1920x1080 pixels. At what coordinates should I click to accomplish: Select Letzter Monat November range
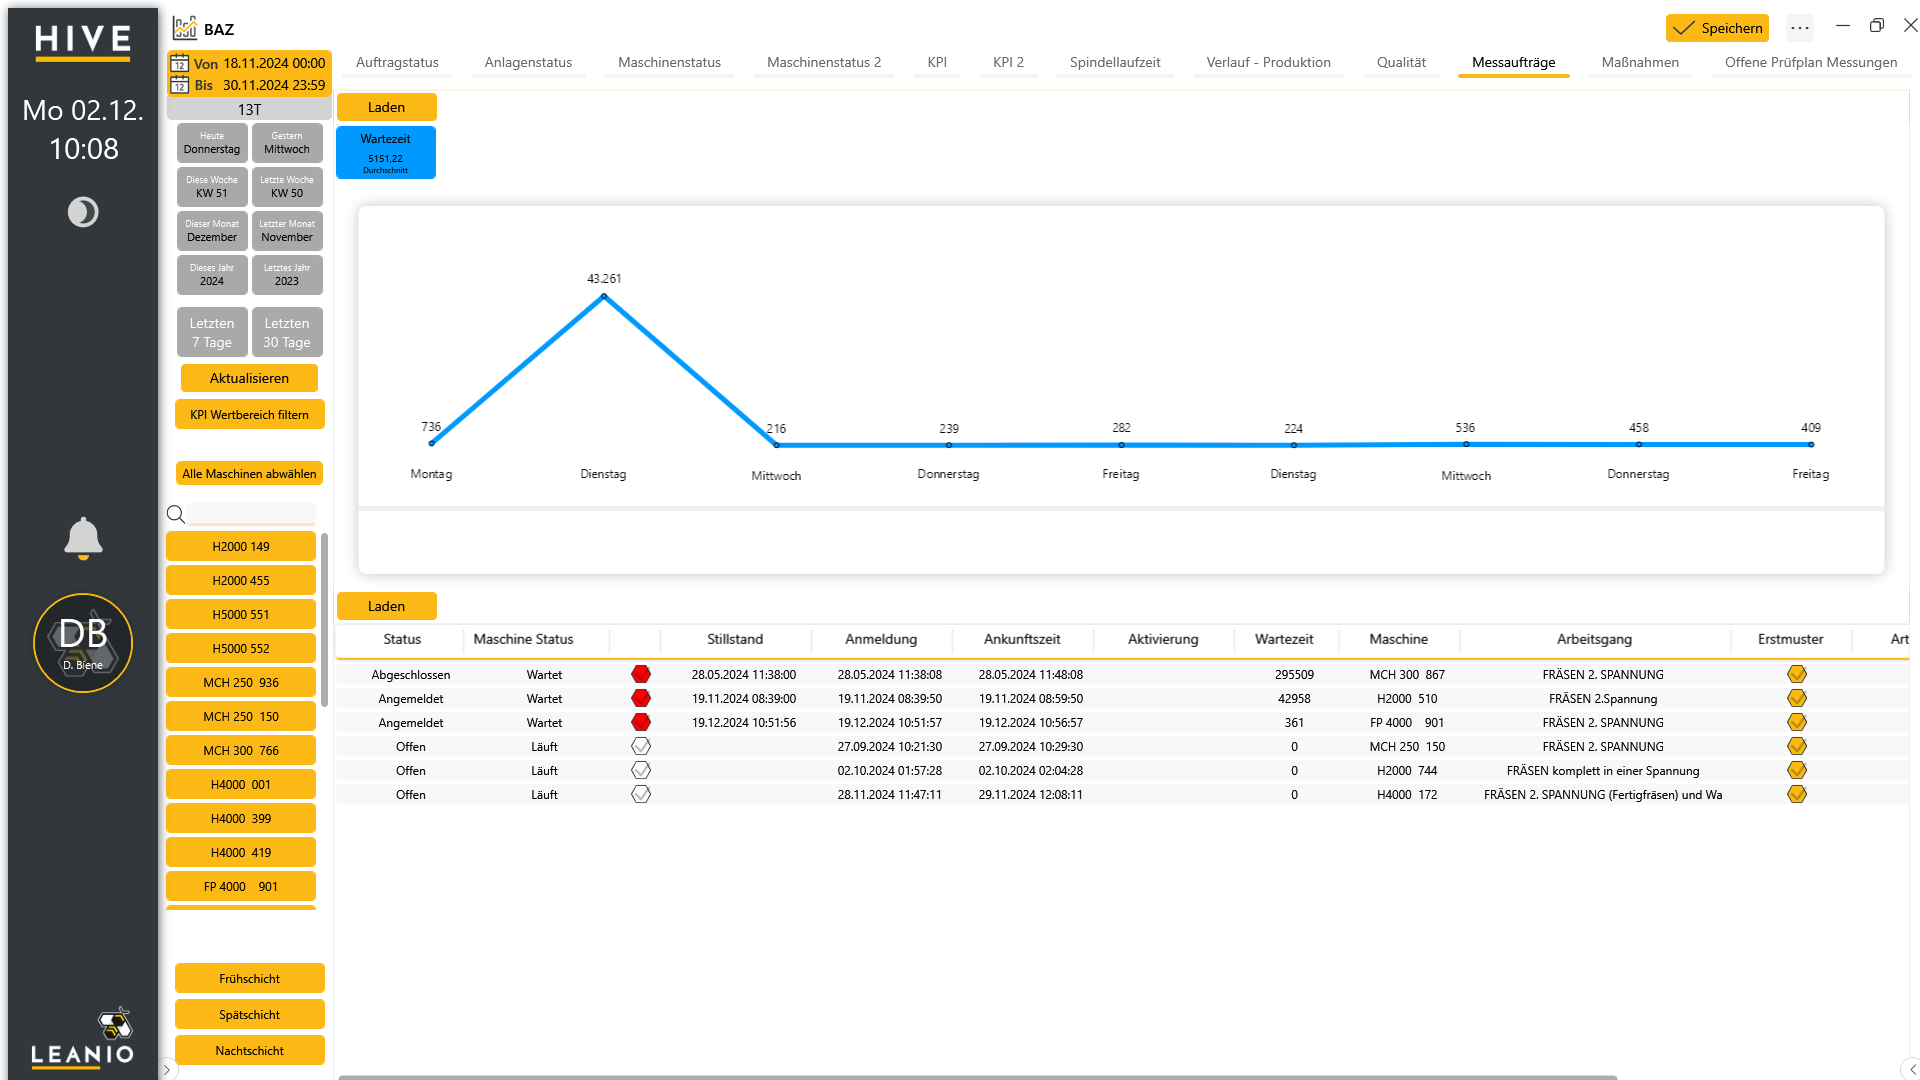[x=287, y=231]
